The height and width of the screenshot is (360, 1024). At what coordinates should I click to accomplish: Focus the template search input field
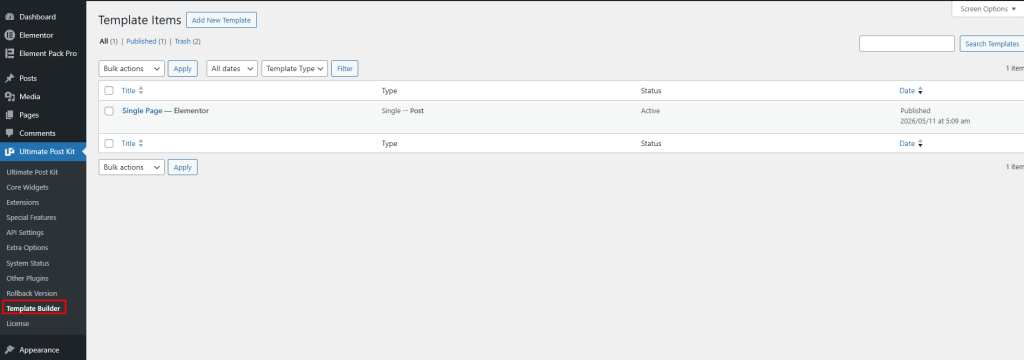point(906,44)
